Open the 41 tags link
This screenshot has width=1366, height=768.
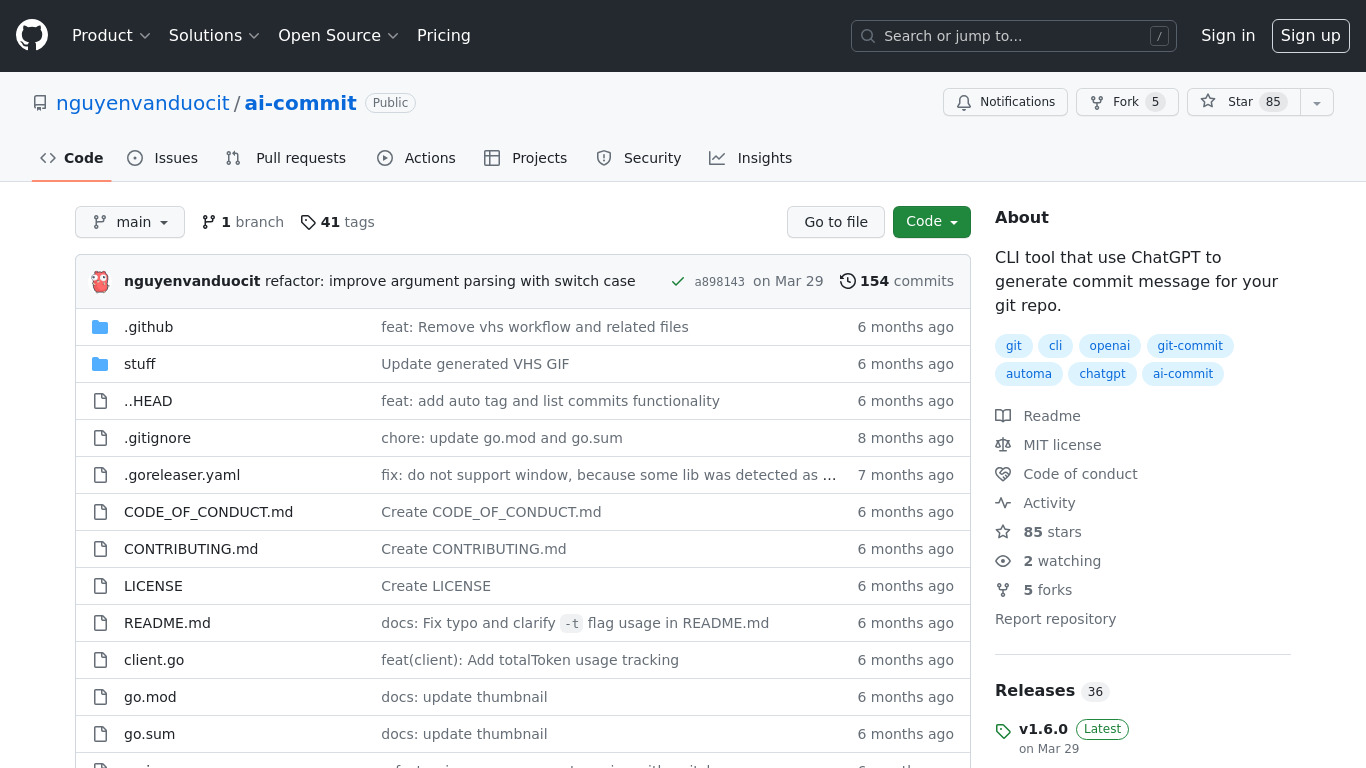[x=338, y=222]
